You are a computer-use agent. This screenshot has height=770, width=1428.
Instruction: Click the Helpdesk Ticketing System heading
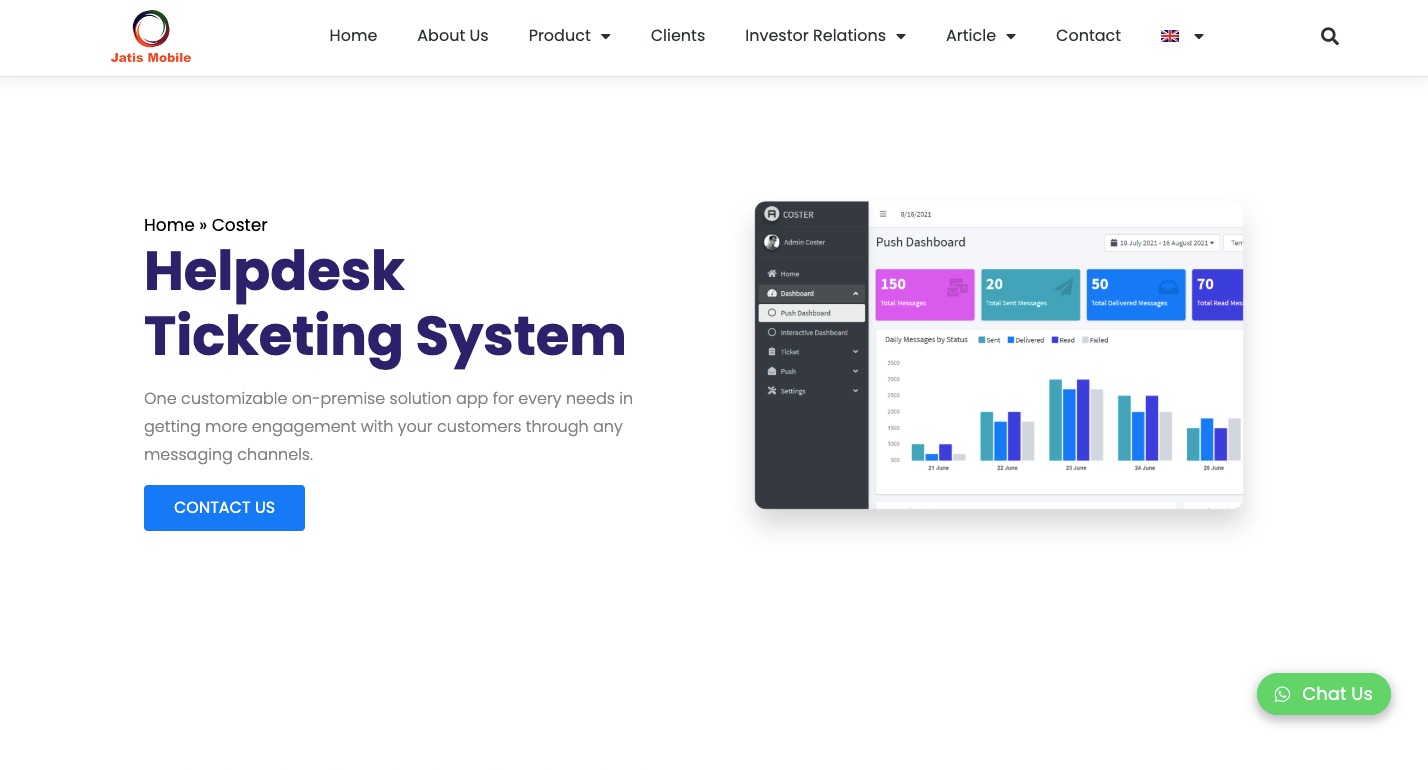tap(385, 303)
